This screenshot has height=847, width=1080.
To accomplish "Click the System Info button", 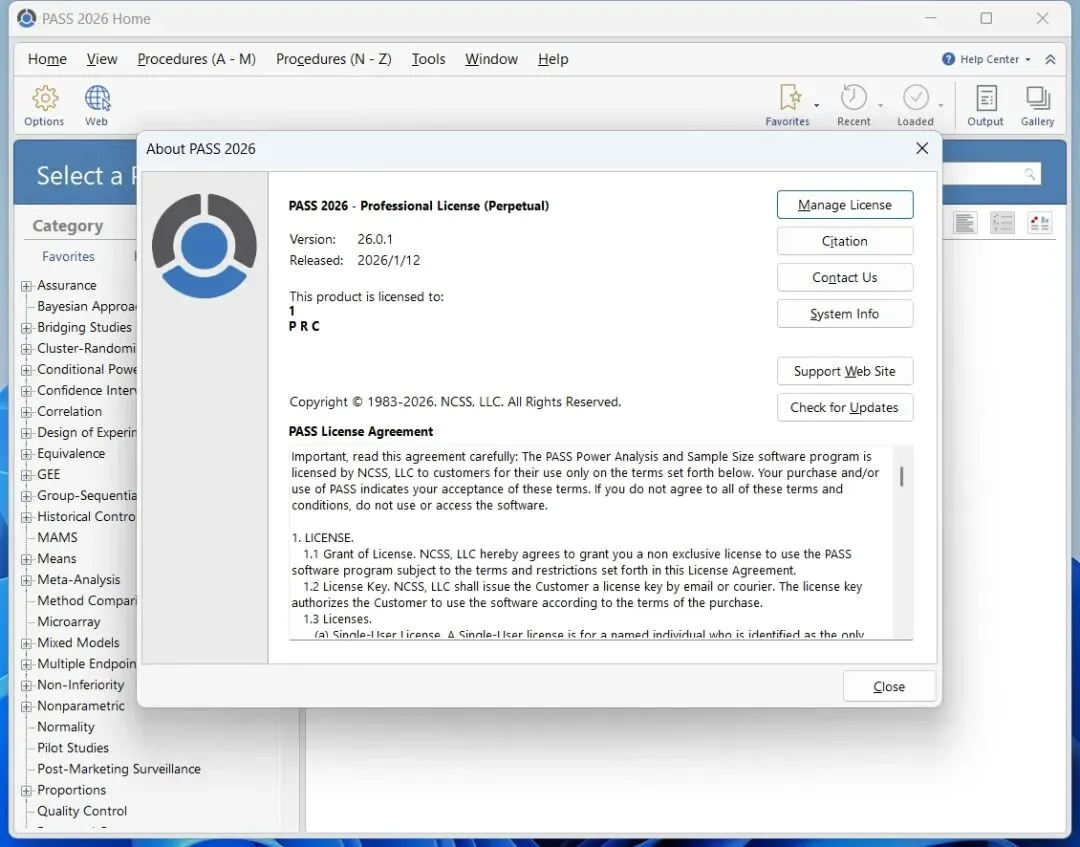I will click(844, 314).
